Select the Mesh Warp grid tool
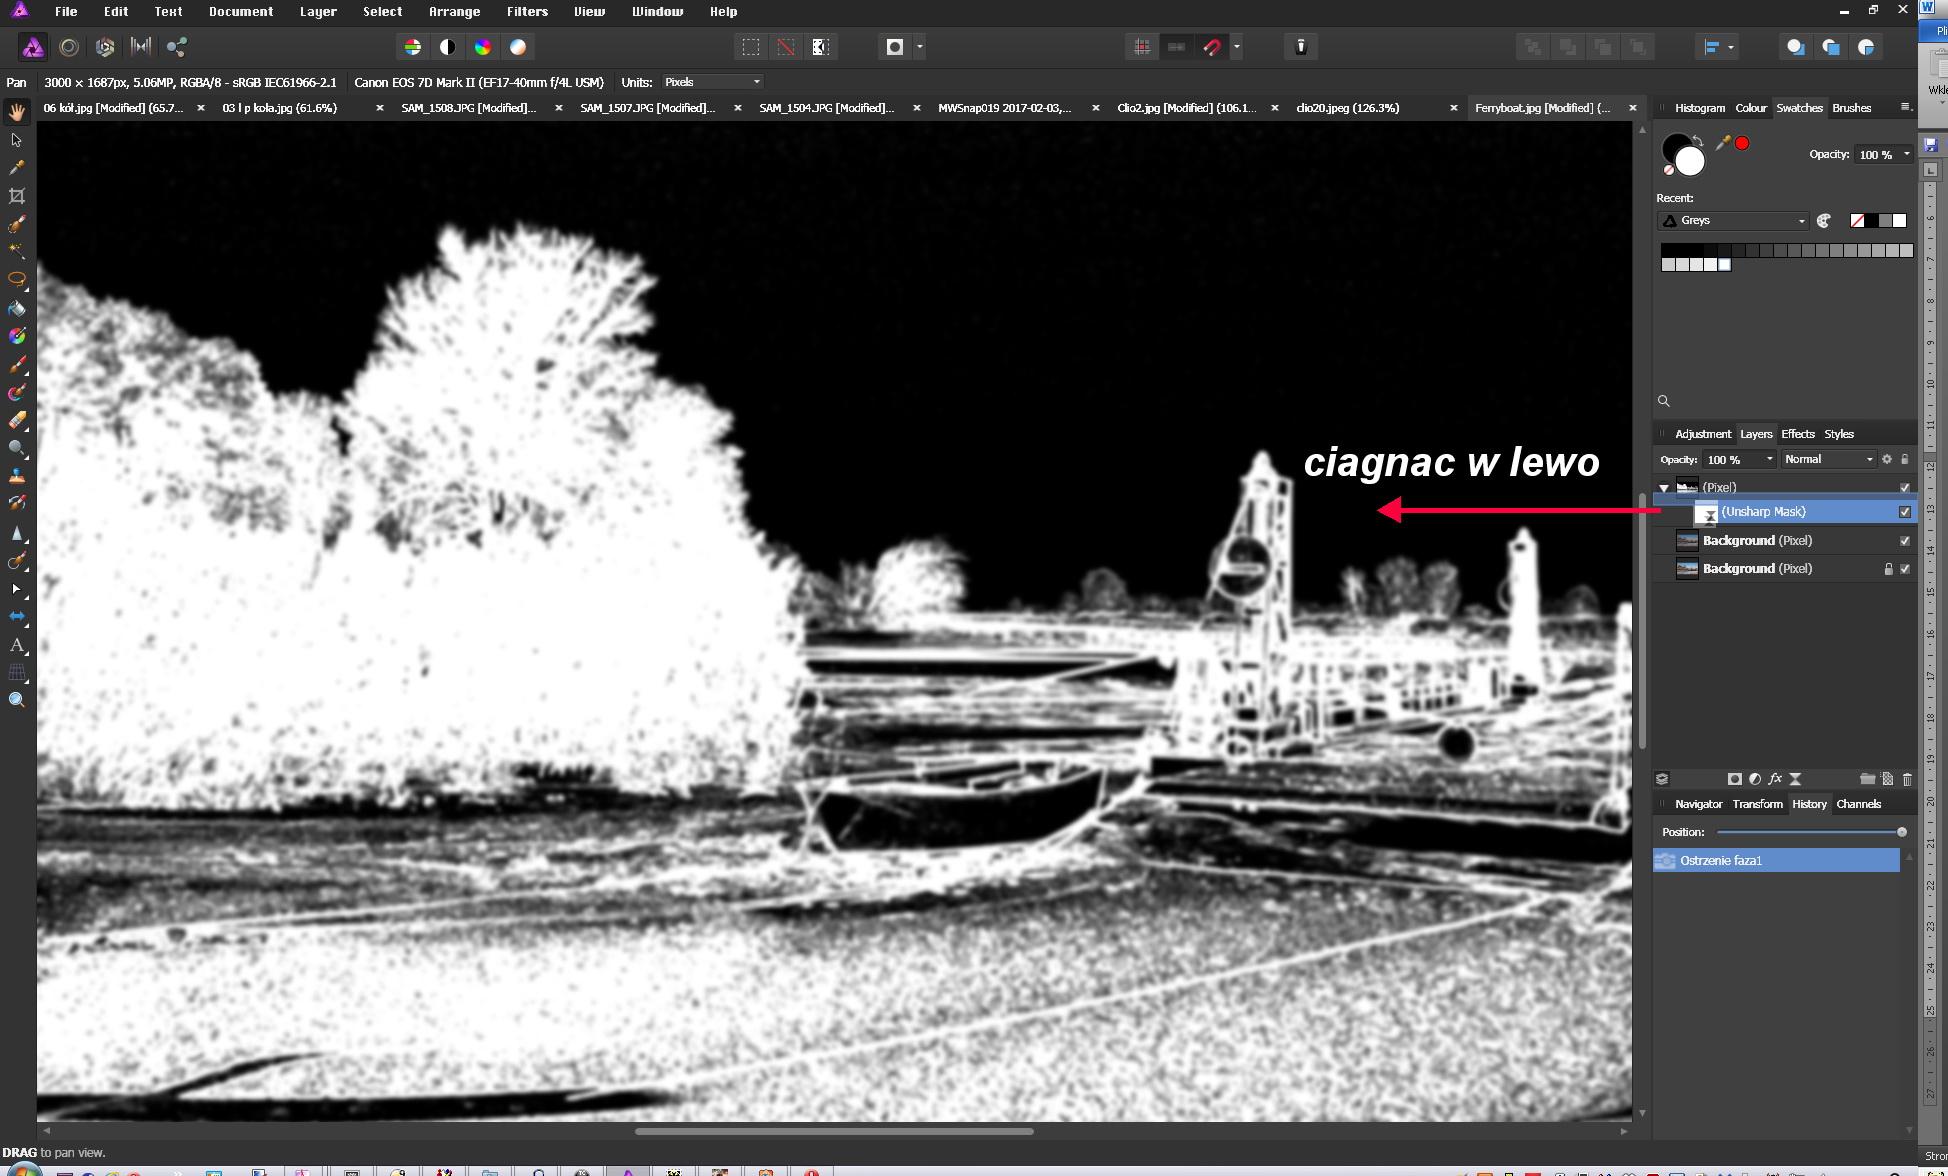The image size is (1948, 1176). 16,673
